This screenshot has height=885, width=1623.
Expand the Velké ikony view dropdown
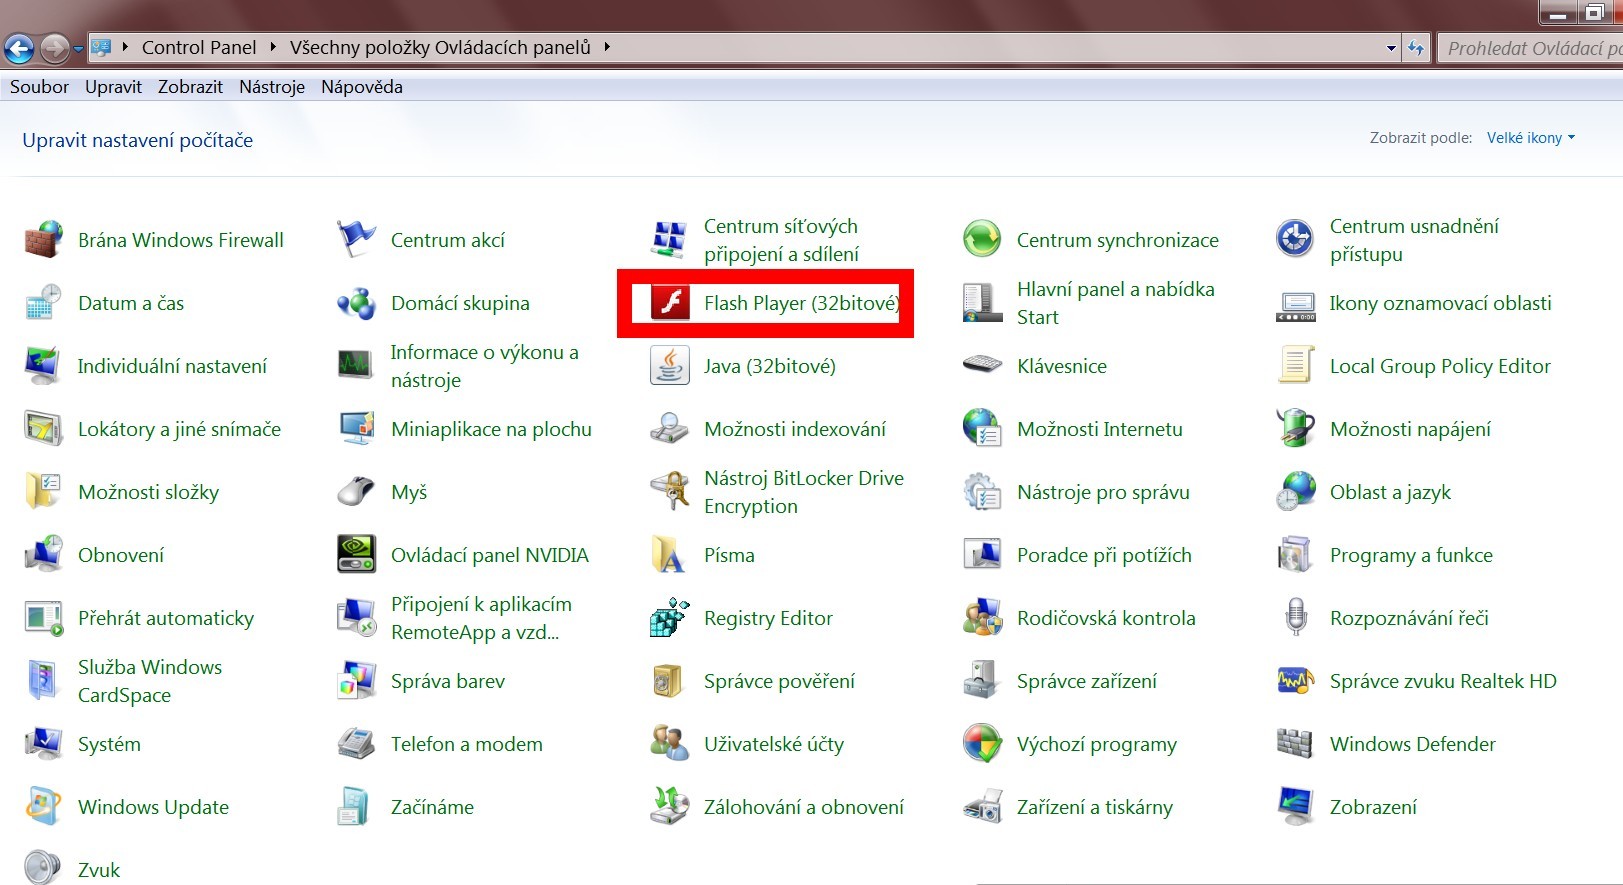pos(1530,138)
